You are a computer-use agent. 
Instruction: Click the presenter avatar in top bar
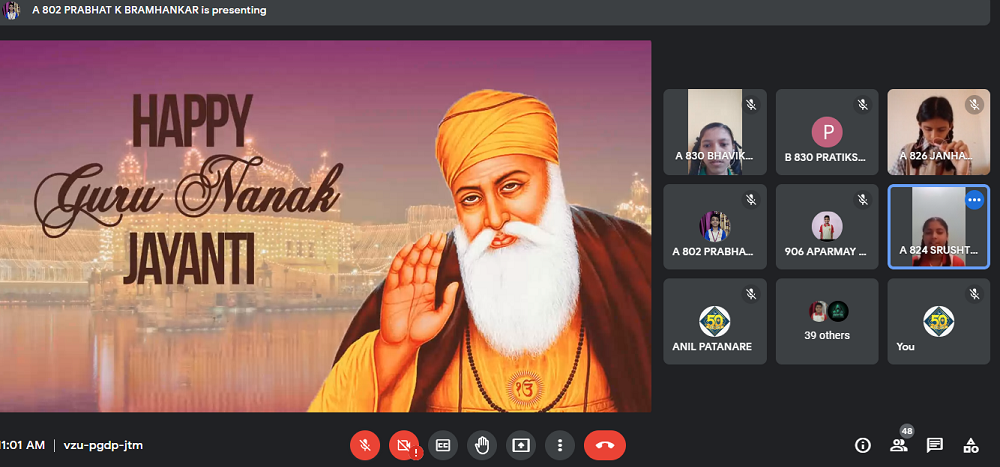tap(12, 11)
